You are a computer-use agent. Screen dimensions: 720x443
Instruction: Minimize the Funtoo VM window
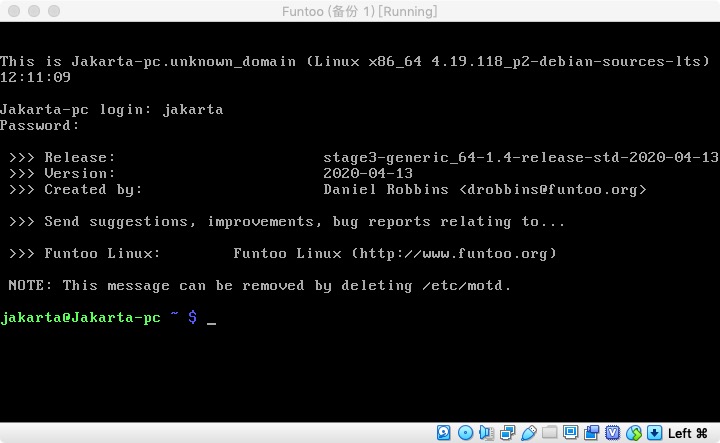pos(34,11)
